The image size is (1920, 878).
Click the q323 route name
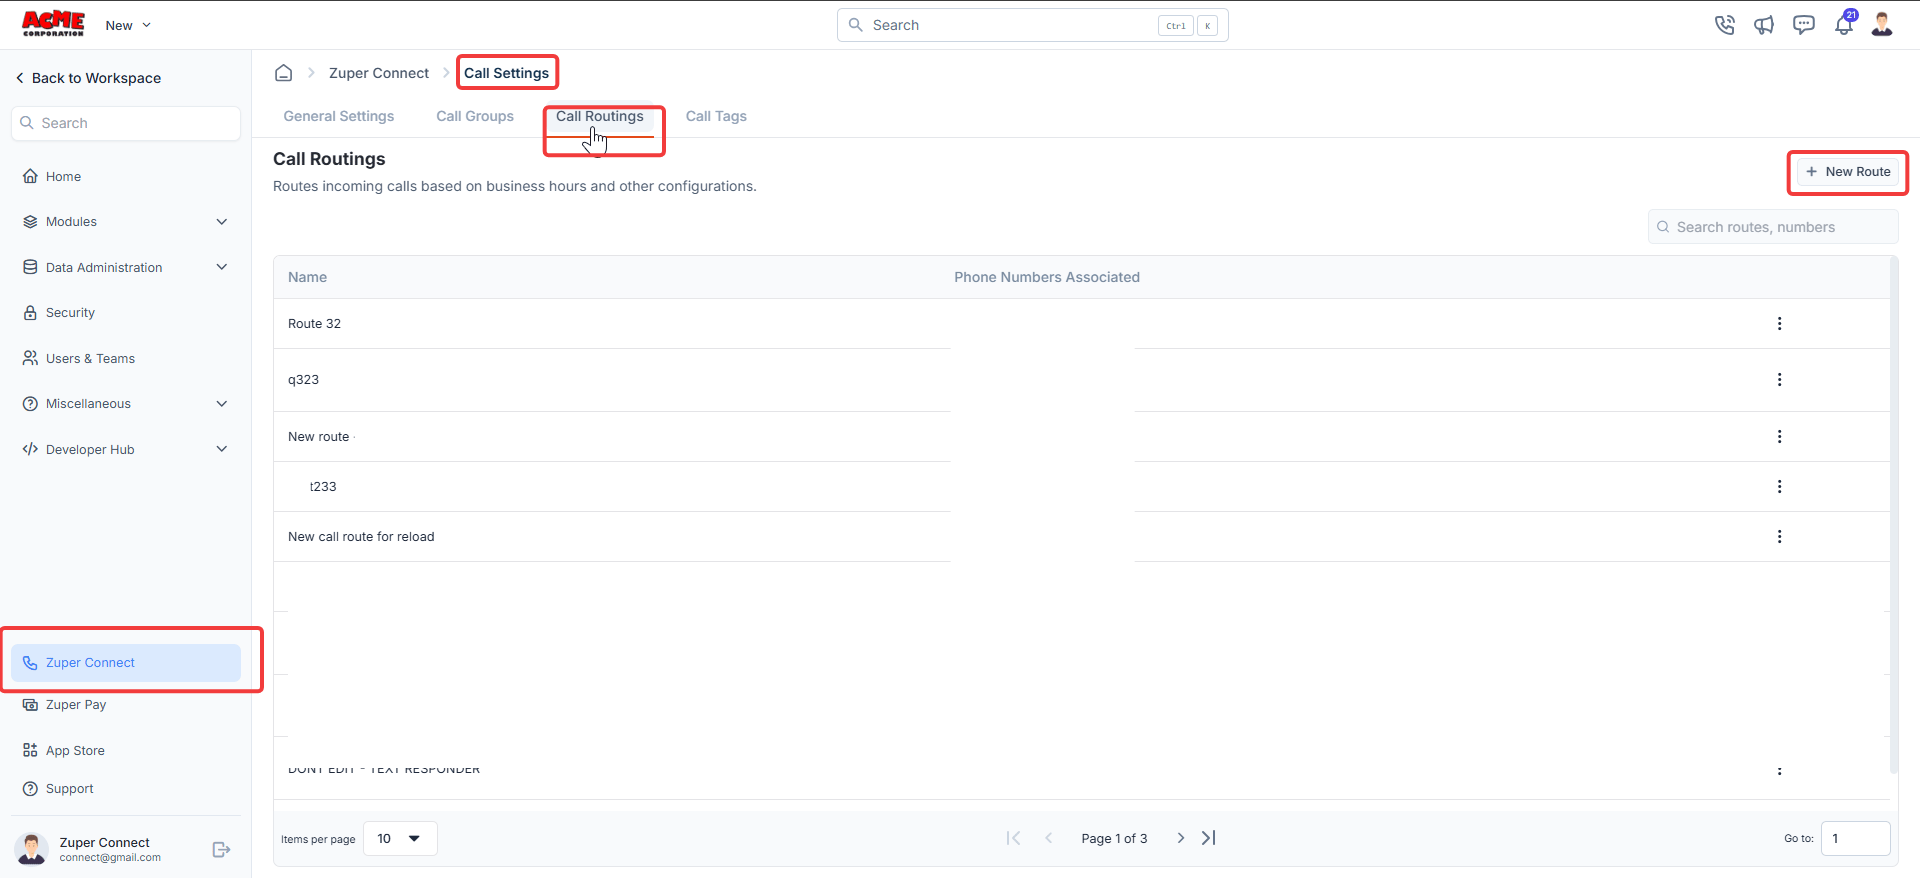pos(304,380)
